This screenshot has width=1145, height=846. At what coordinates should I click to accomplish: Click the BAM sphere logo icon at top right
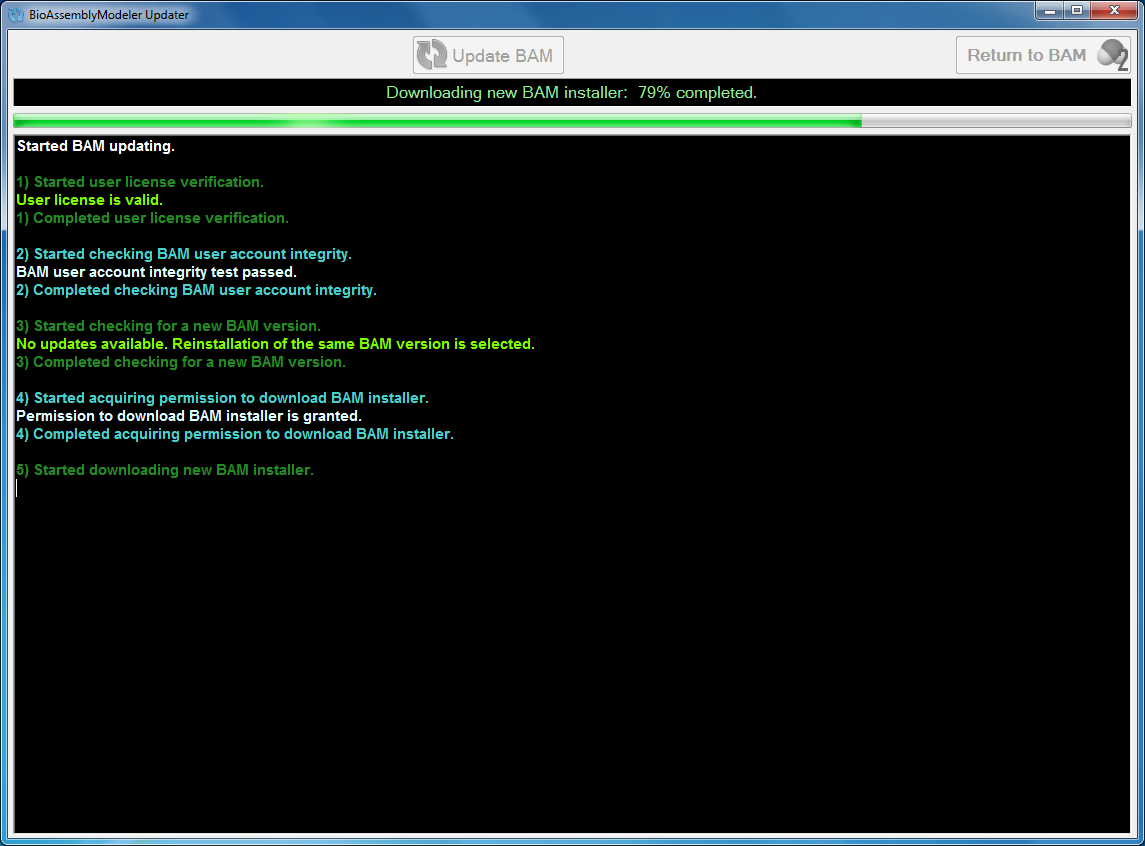1113,55
